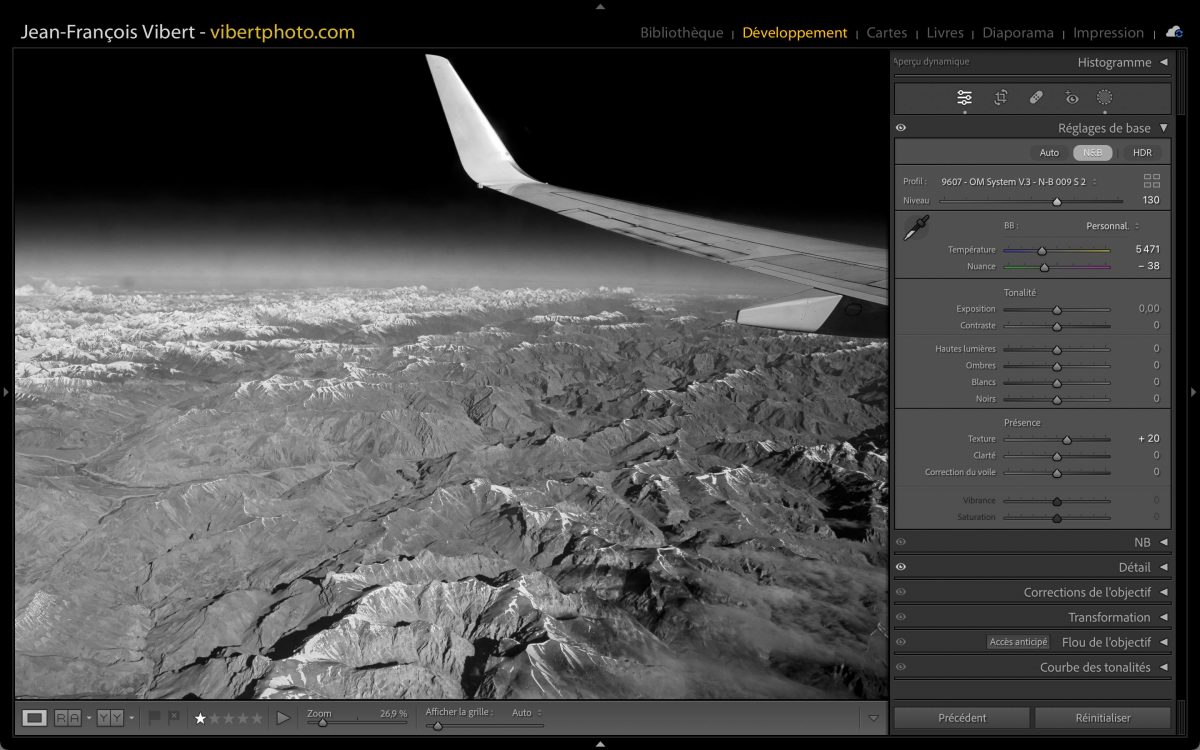The width and height of the screenshot is (1200, 750).
Task: Pick the white balance eyedropper tool
Action: coord(915,228)
